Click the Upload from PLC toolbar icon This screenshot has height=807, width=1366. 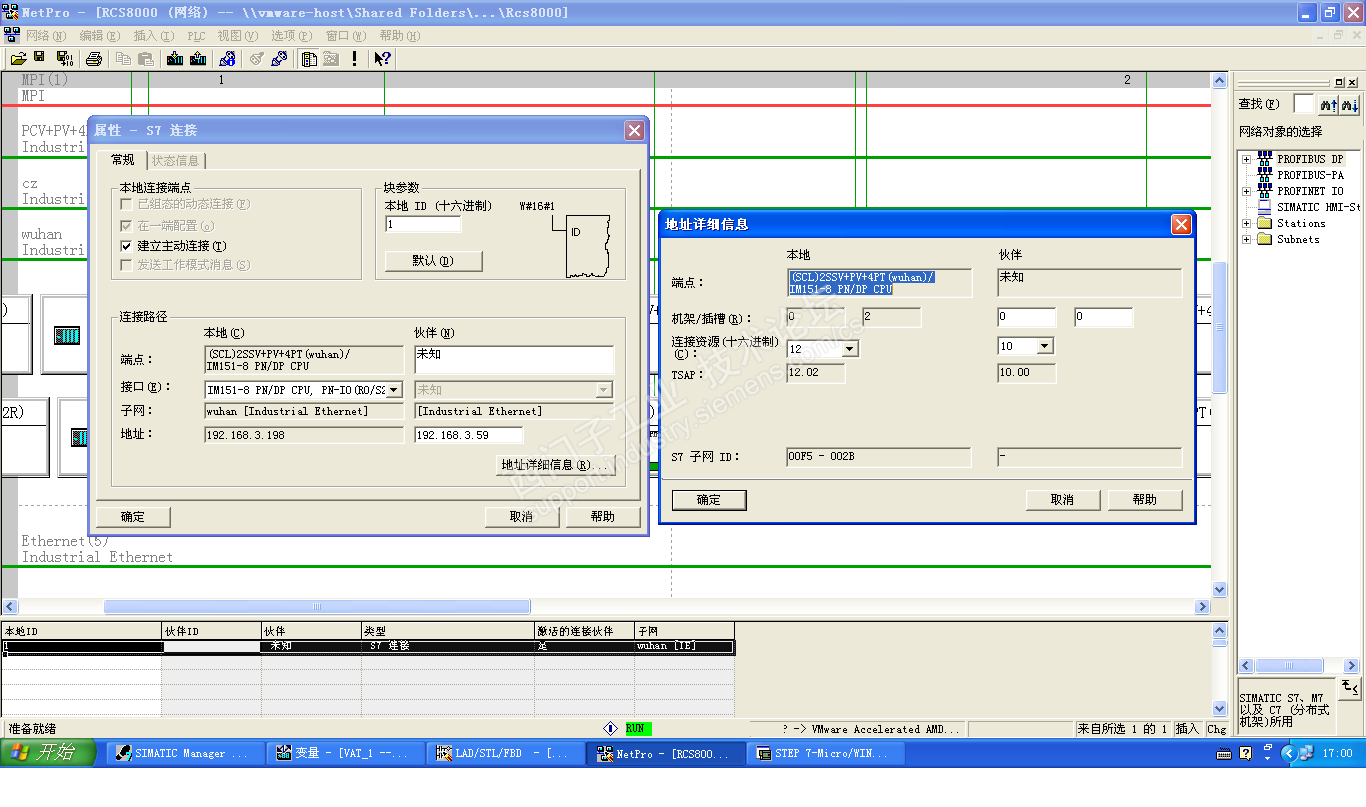pos(198,59)
